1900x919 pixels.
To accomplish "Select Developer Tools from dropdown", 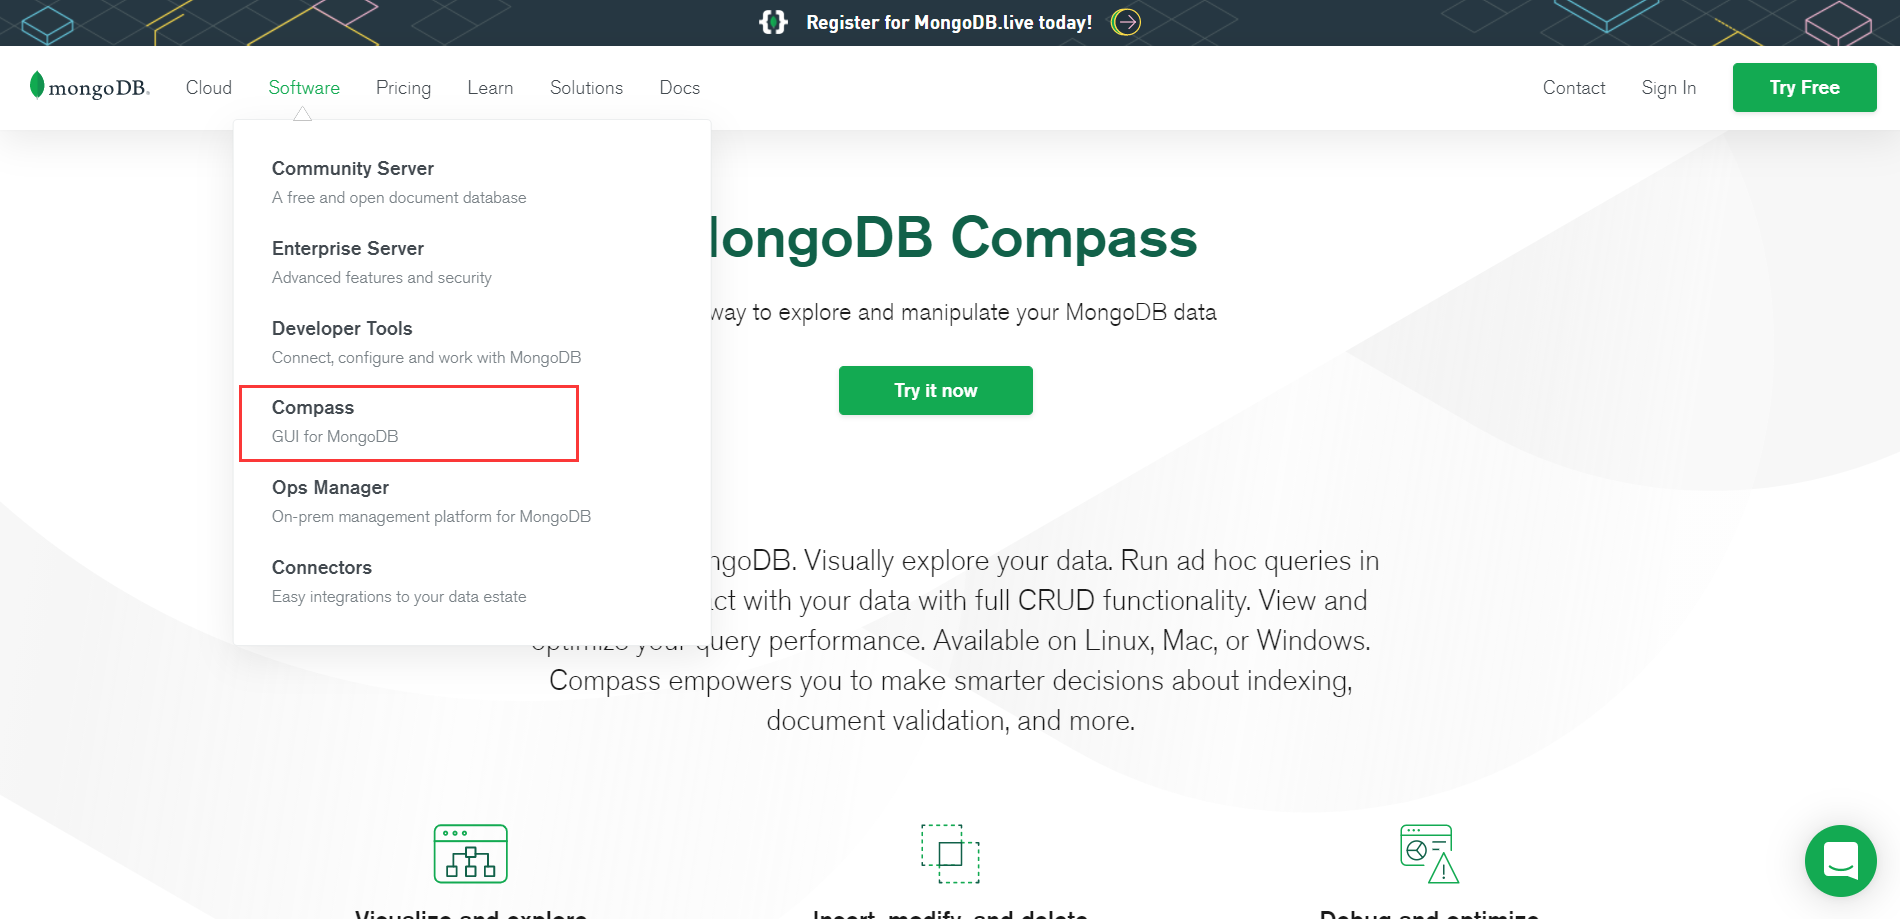I will [342, 328].
